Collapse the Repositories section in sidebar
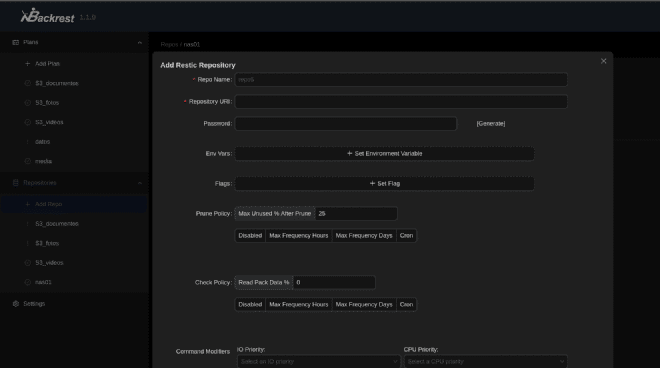Screen dimensions: 660x368 (140, 183)
